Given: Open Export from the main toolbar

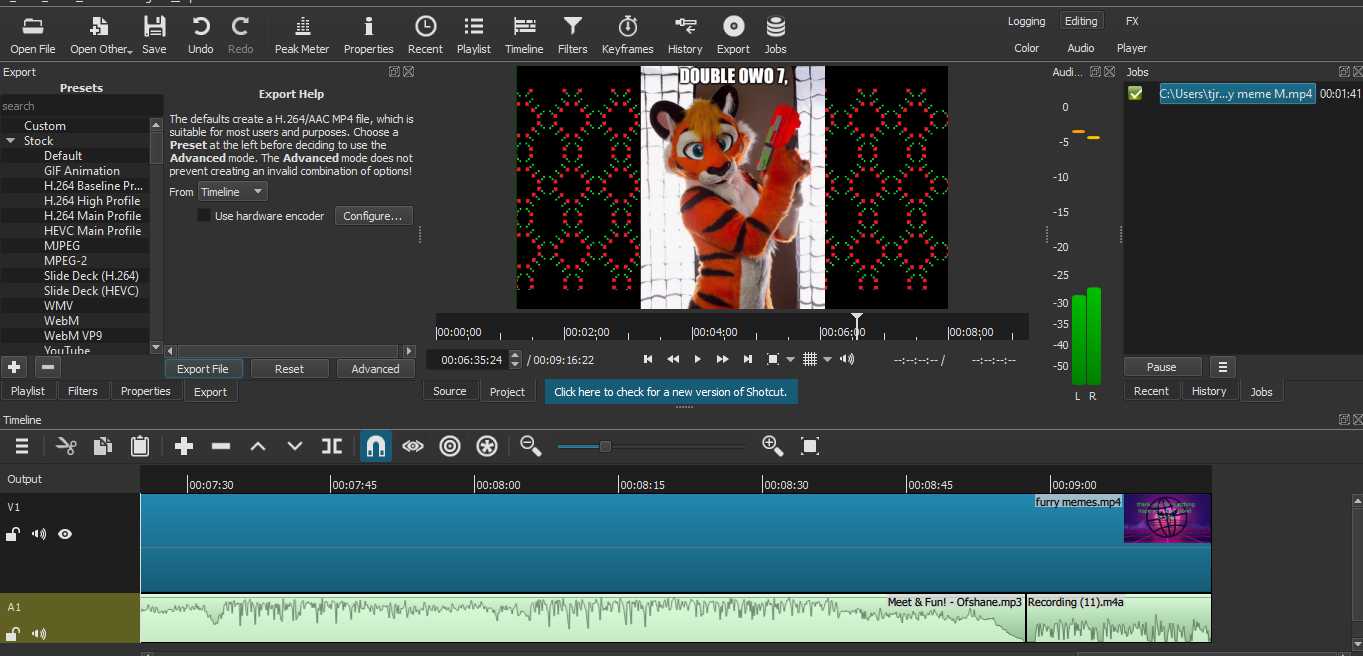Looking at the screenshot, I should 733,35.
